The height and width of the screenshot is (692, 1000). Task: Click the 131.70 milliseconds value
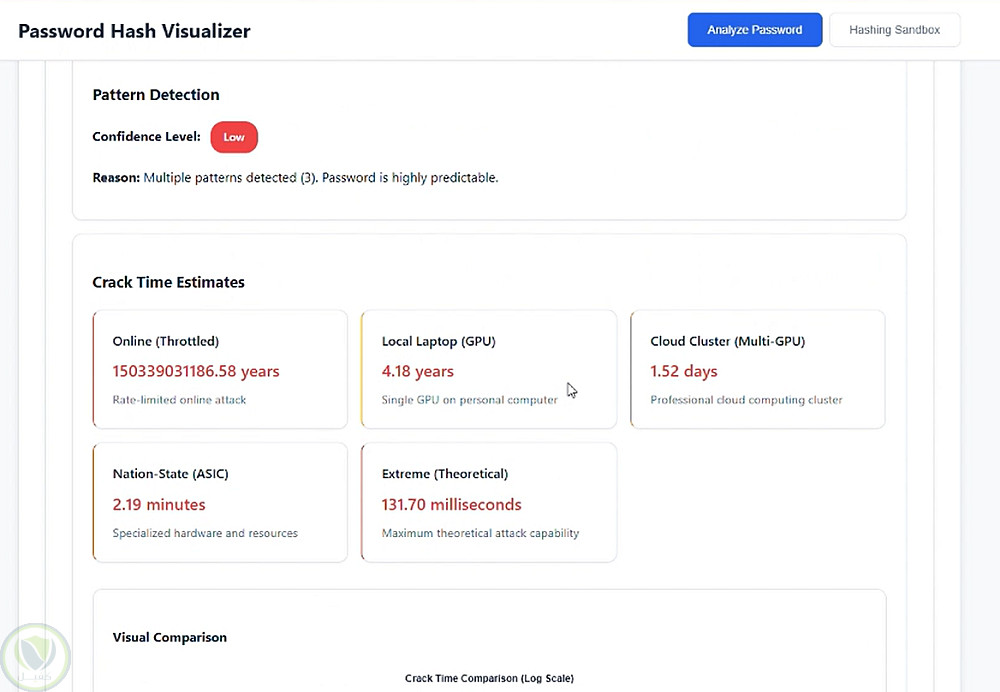(451, 504)
